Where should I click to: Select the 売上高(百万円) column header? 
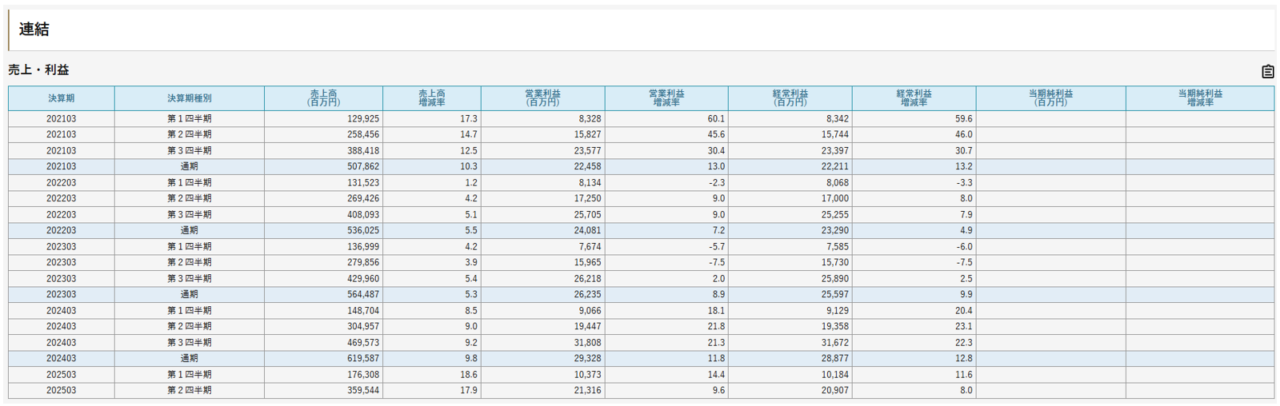point(324,98)
